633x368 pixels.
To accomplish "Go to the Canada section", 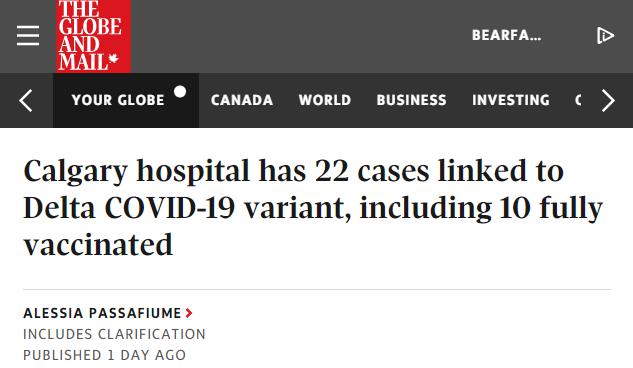I will pyautogui.click(x=242, y=100).
